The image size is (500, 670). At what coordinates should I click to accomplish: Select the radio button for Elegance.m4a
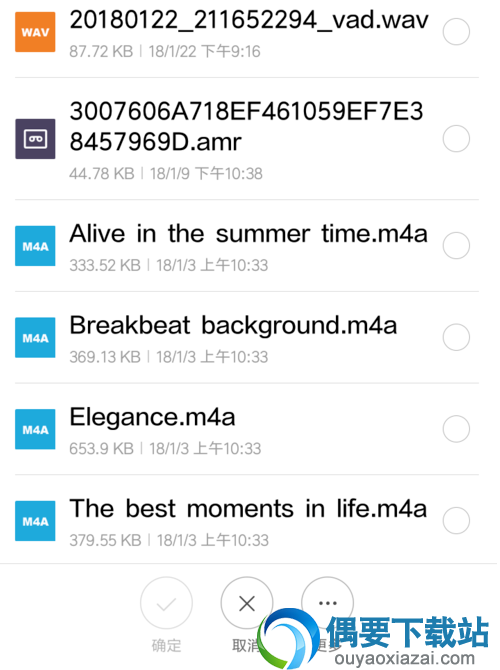click(456, 429)
